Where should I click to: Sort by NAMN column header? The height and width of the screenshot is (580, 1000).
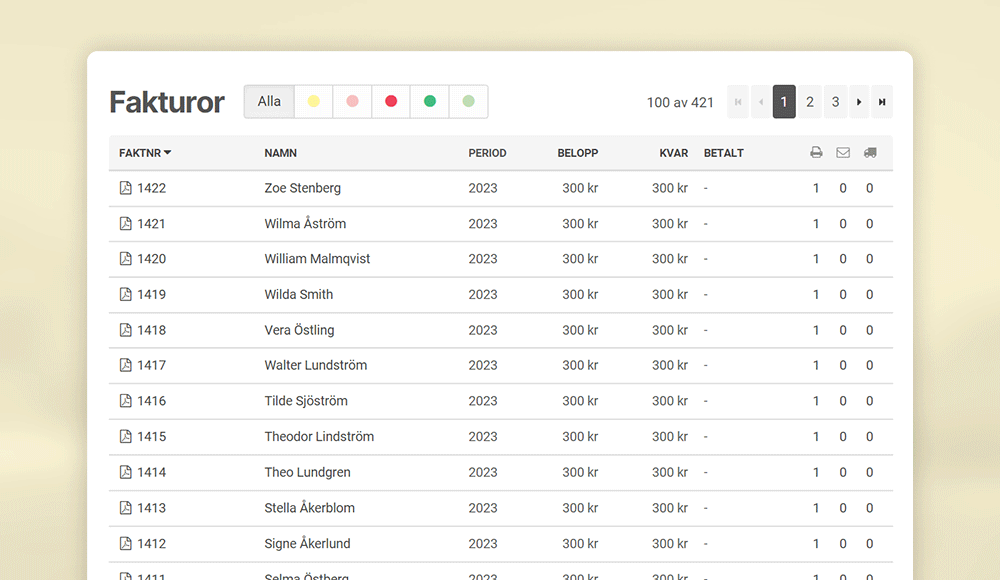coord(281,153)
